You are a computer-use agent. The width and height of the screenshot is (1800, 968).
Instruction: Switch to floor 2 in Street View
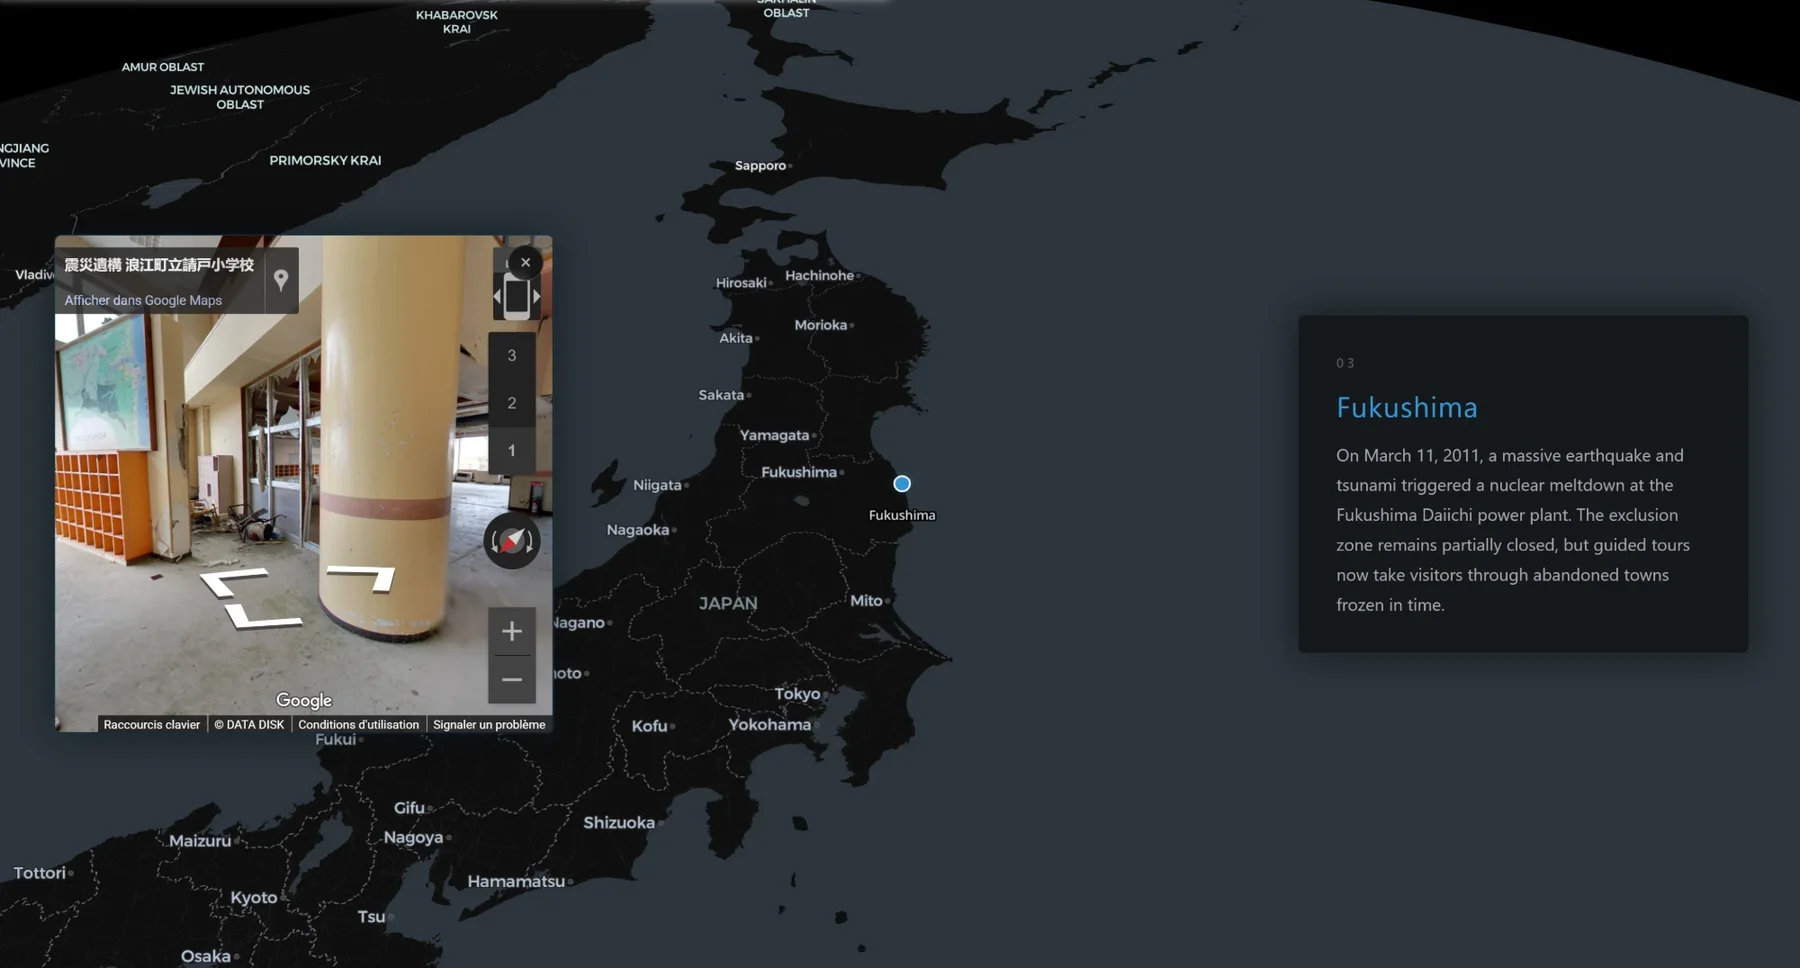512,403
